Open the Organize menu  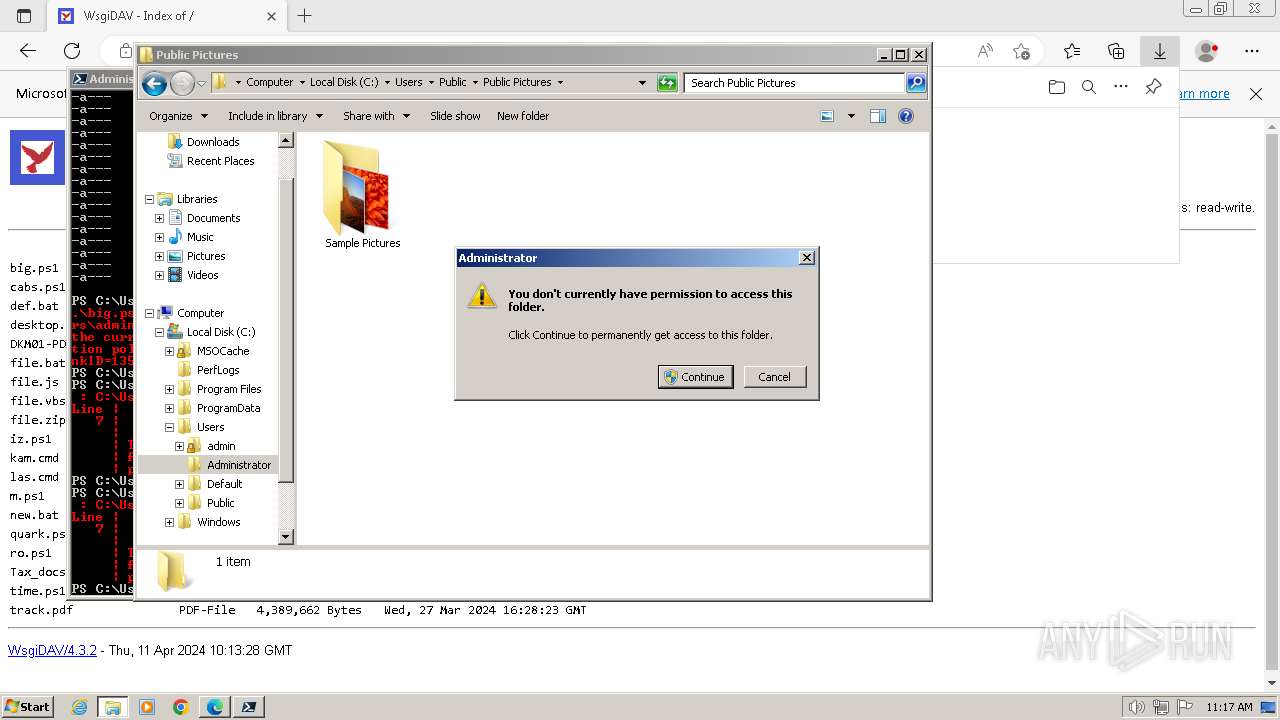[178, 116]
